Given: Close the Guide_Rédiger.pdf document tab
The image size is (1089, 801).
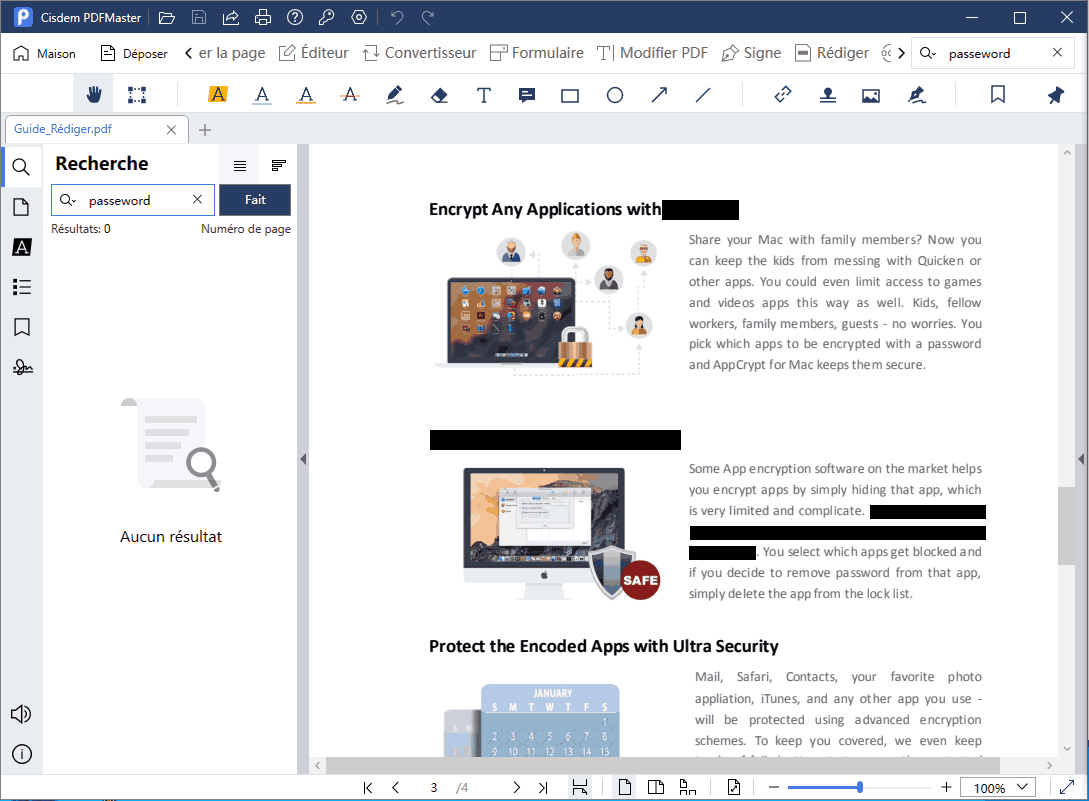Looking at the screenshot, I should pos(172,130).
